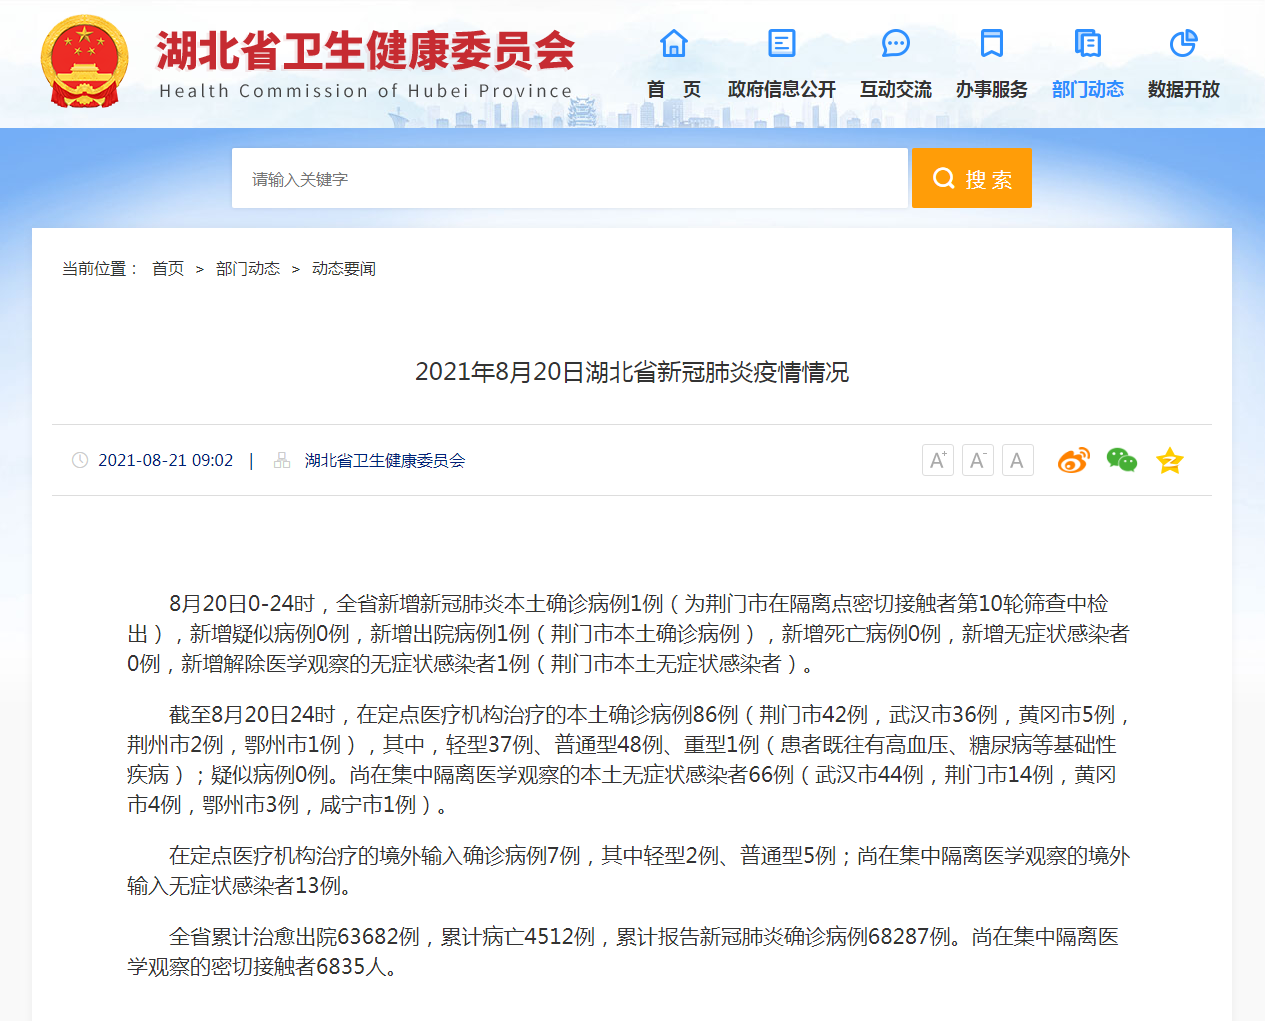Click the clock icon beside publish date
Image resolution: width=1265 pixels, height=1021 pixels.
80,460
